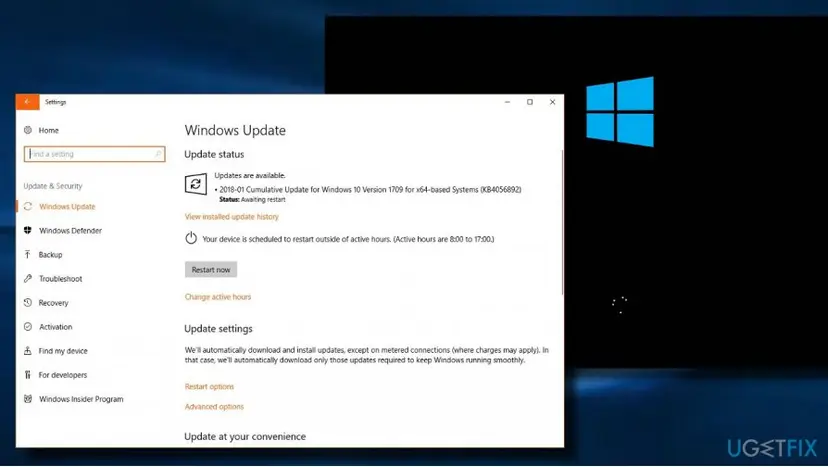Viewport: 828px width, 467px height.
Task: Open Find my device settings
Action: click(x=63, y=351)
